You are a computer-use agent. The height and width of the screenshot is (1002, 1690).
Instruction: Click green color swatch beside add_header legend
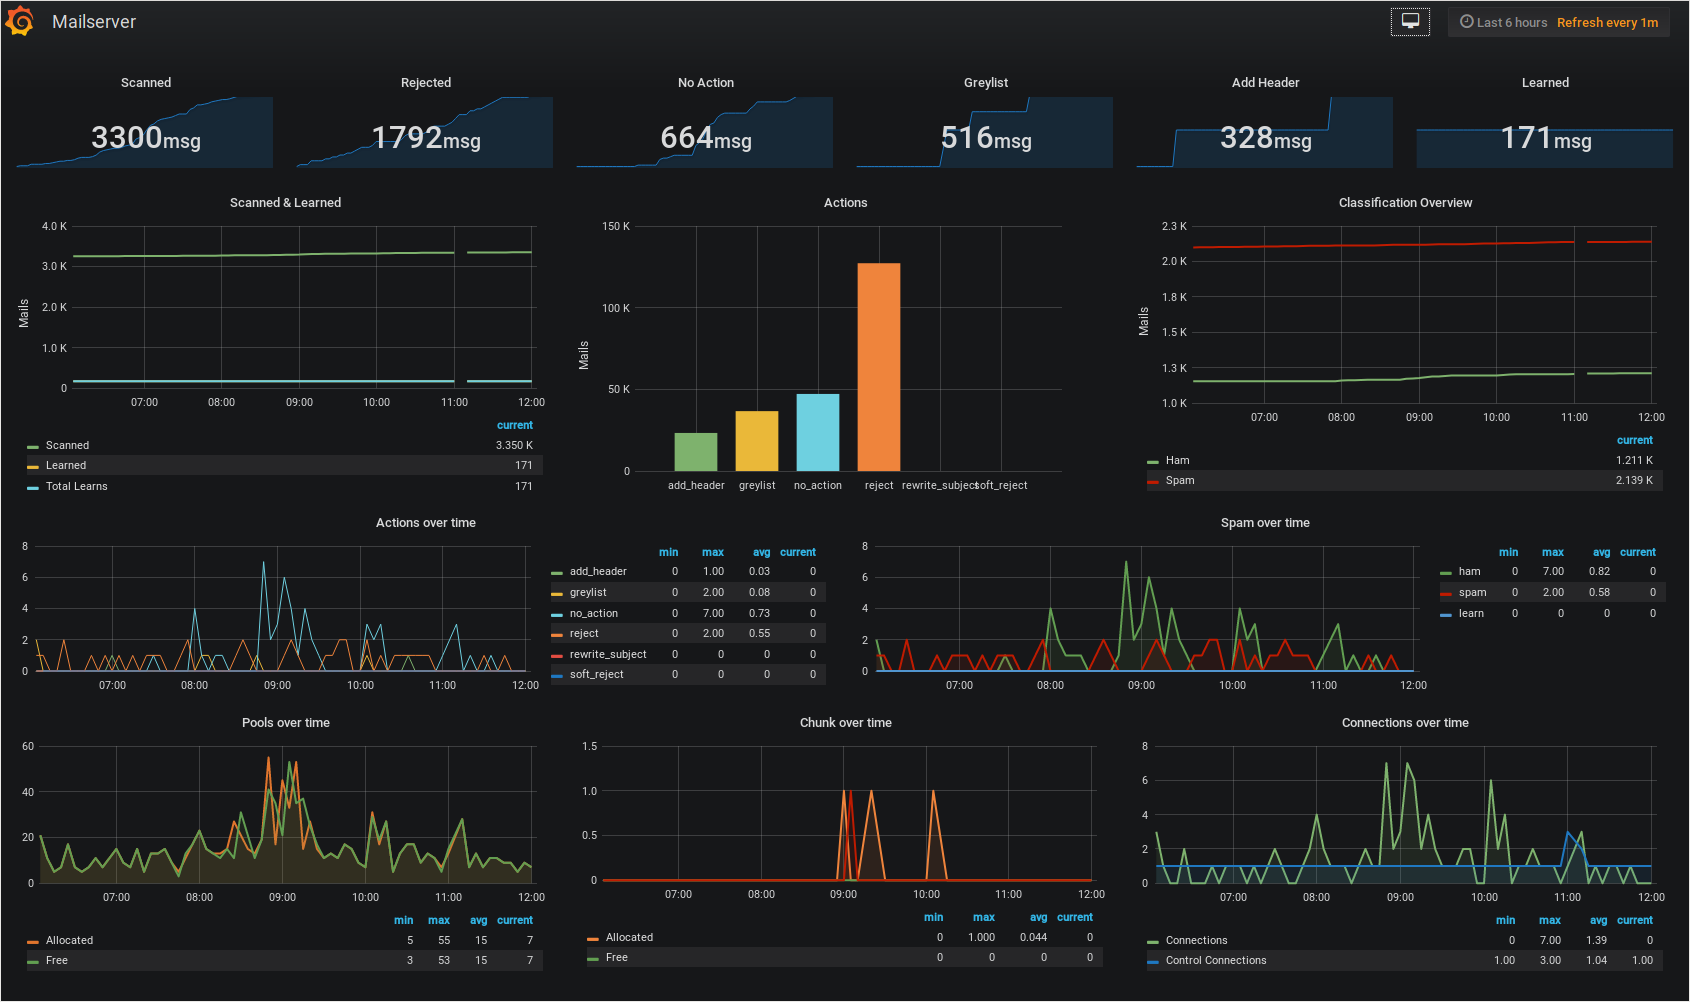point(557,573)
